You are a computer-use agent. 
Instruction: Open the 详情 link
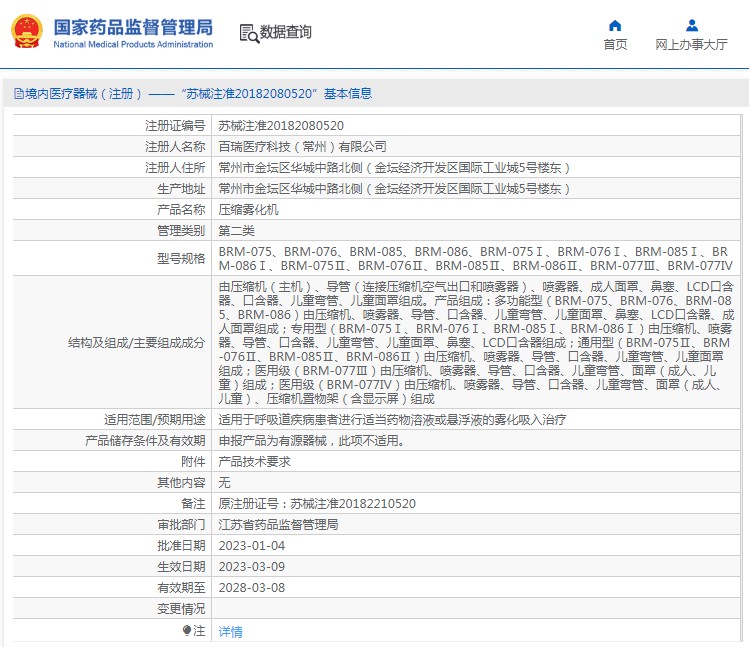(x=230, y=632)
